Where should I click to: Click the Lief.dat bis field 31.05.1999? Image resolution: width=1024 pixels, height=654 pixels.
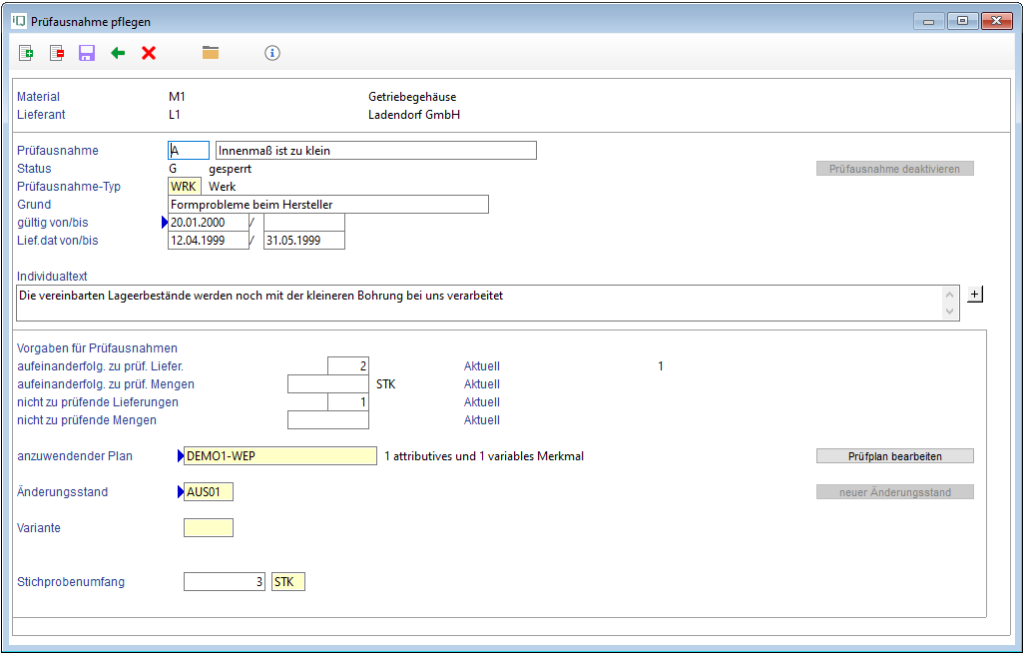click(x=304, y=240)
